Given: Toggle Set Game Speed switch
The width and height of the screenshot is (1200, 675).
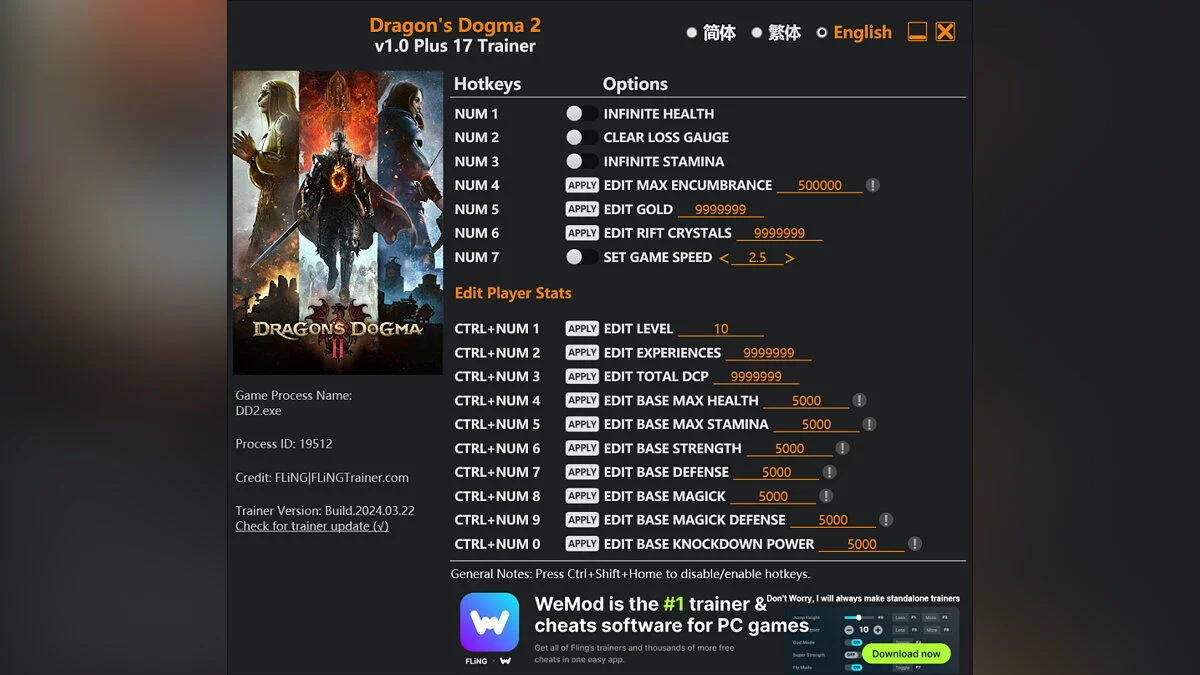Looking at the screenshot, I should tap(581, 257).
